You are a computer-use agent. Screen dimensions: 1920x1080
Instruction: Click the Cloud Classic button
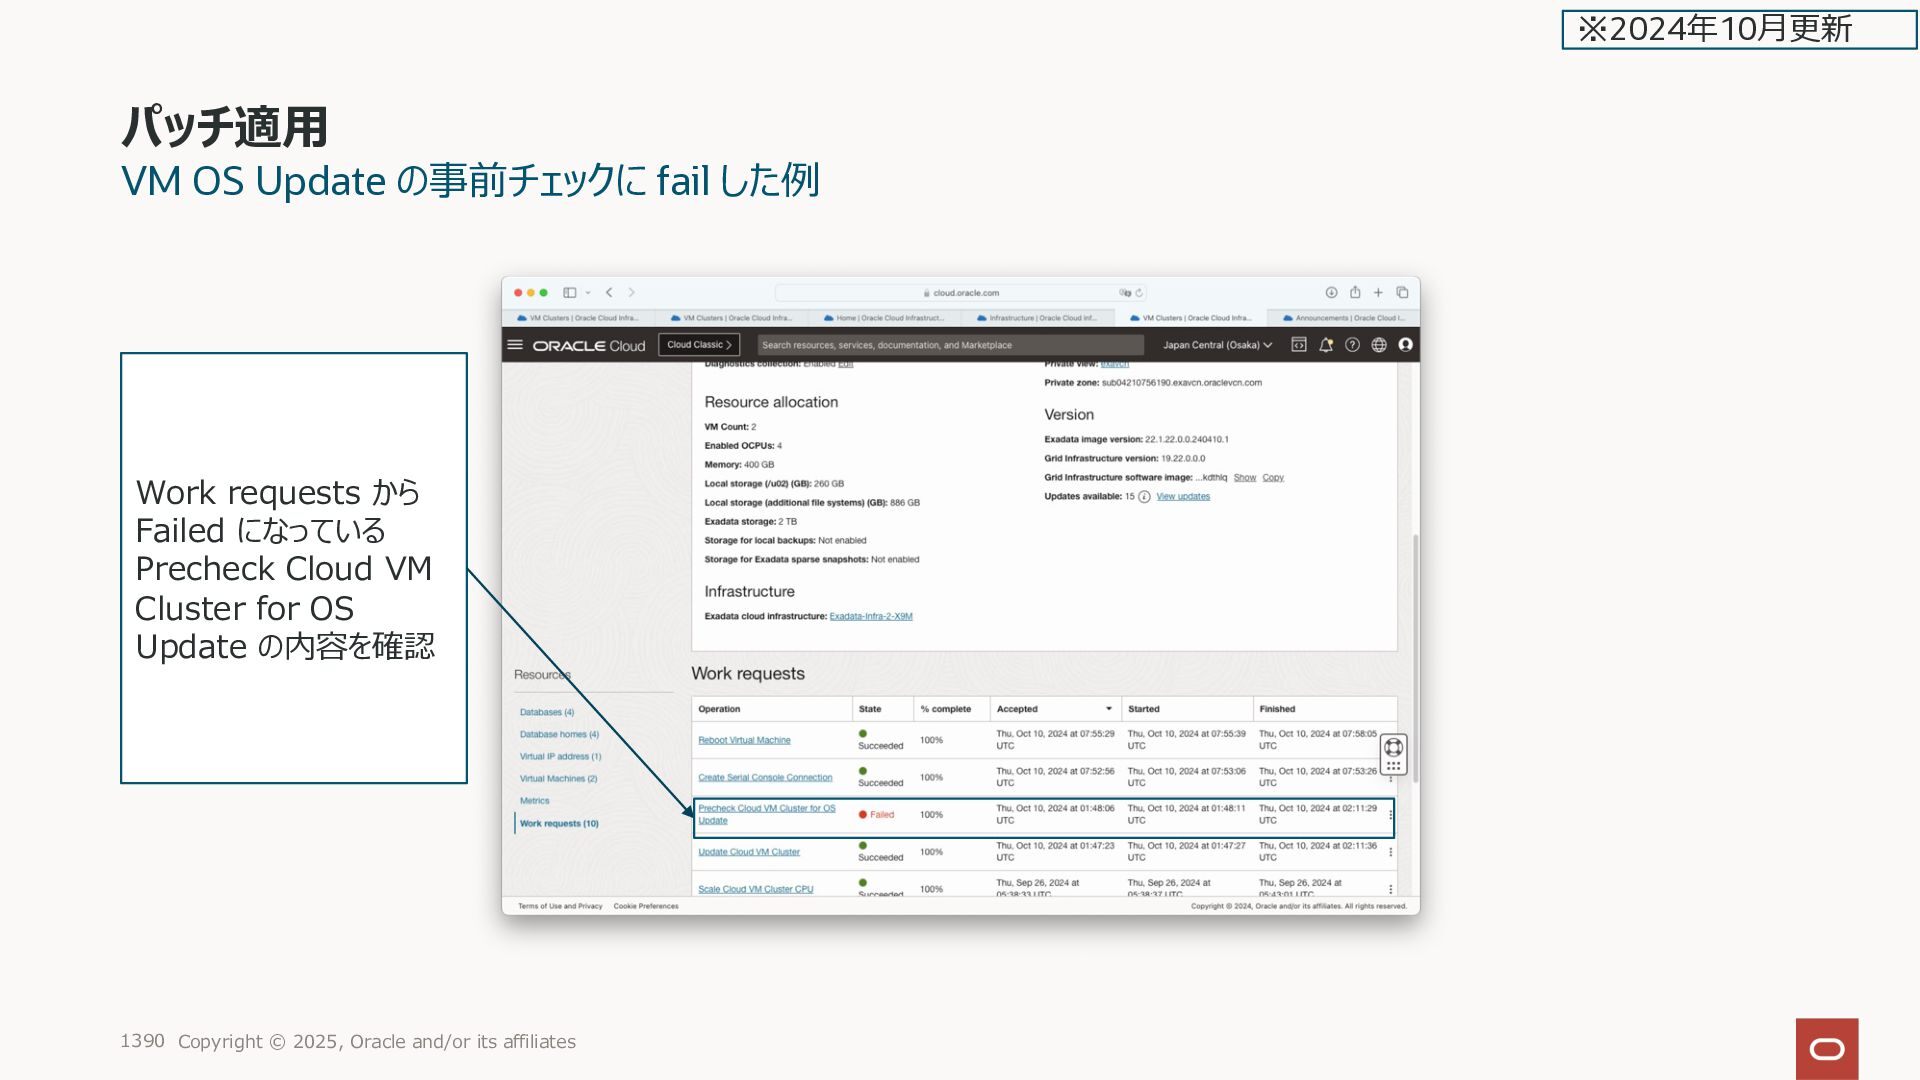point(699,345)
